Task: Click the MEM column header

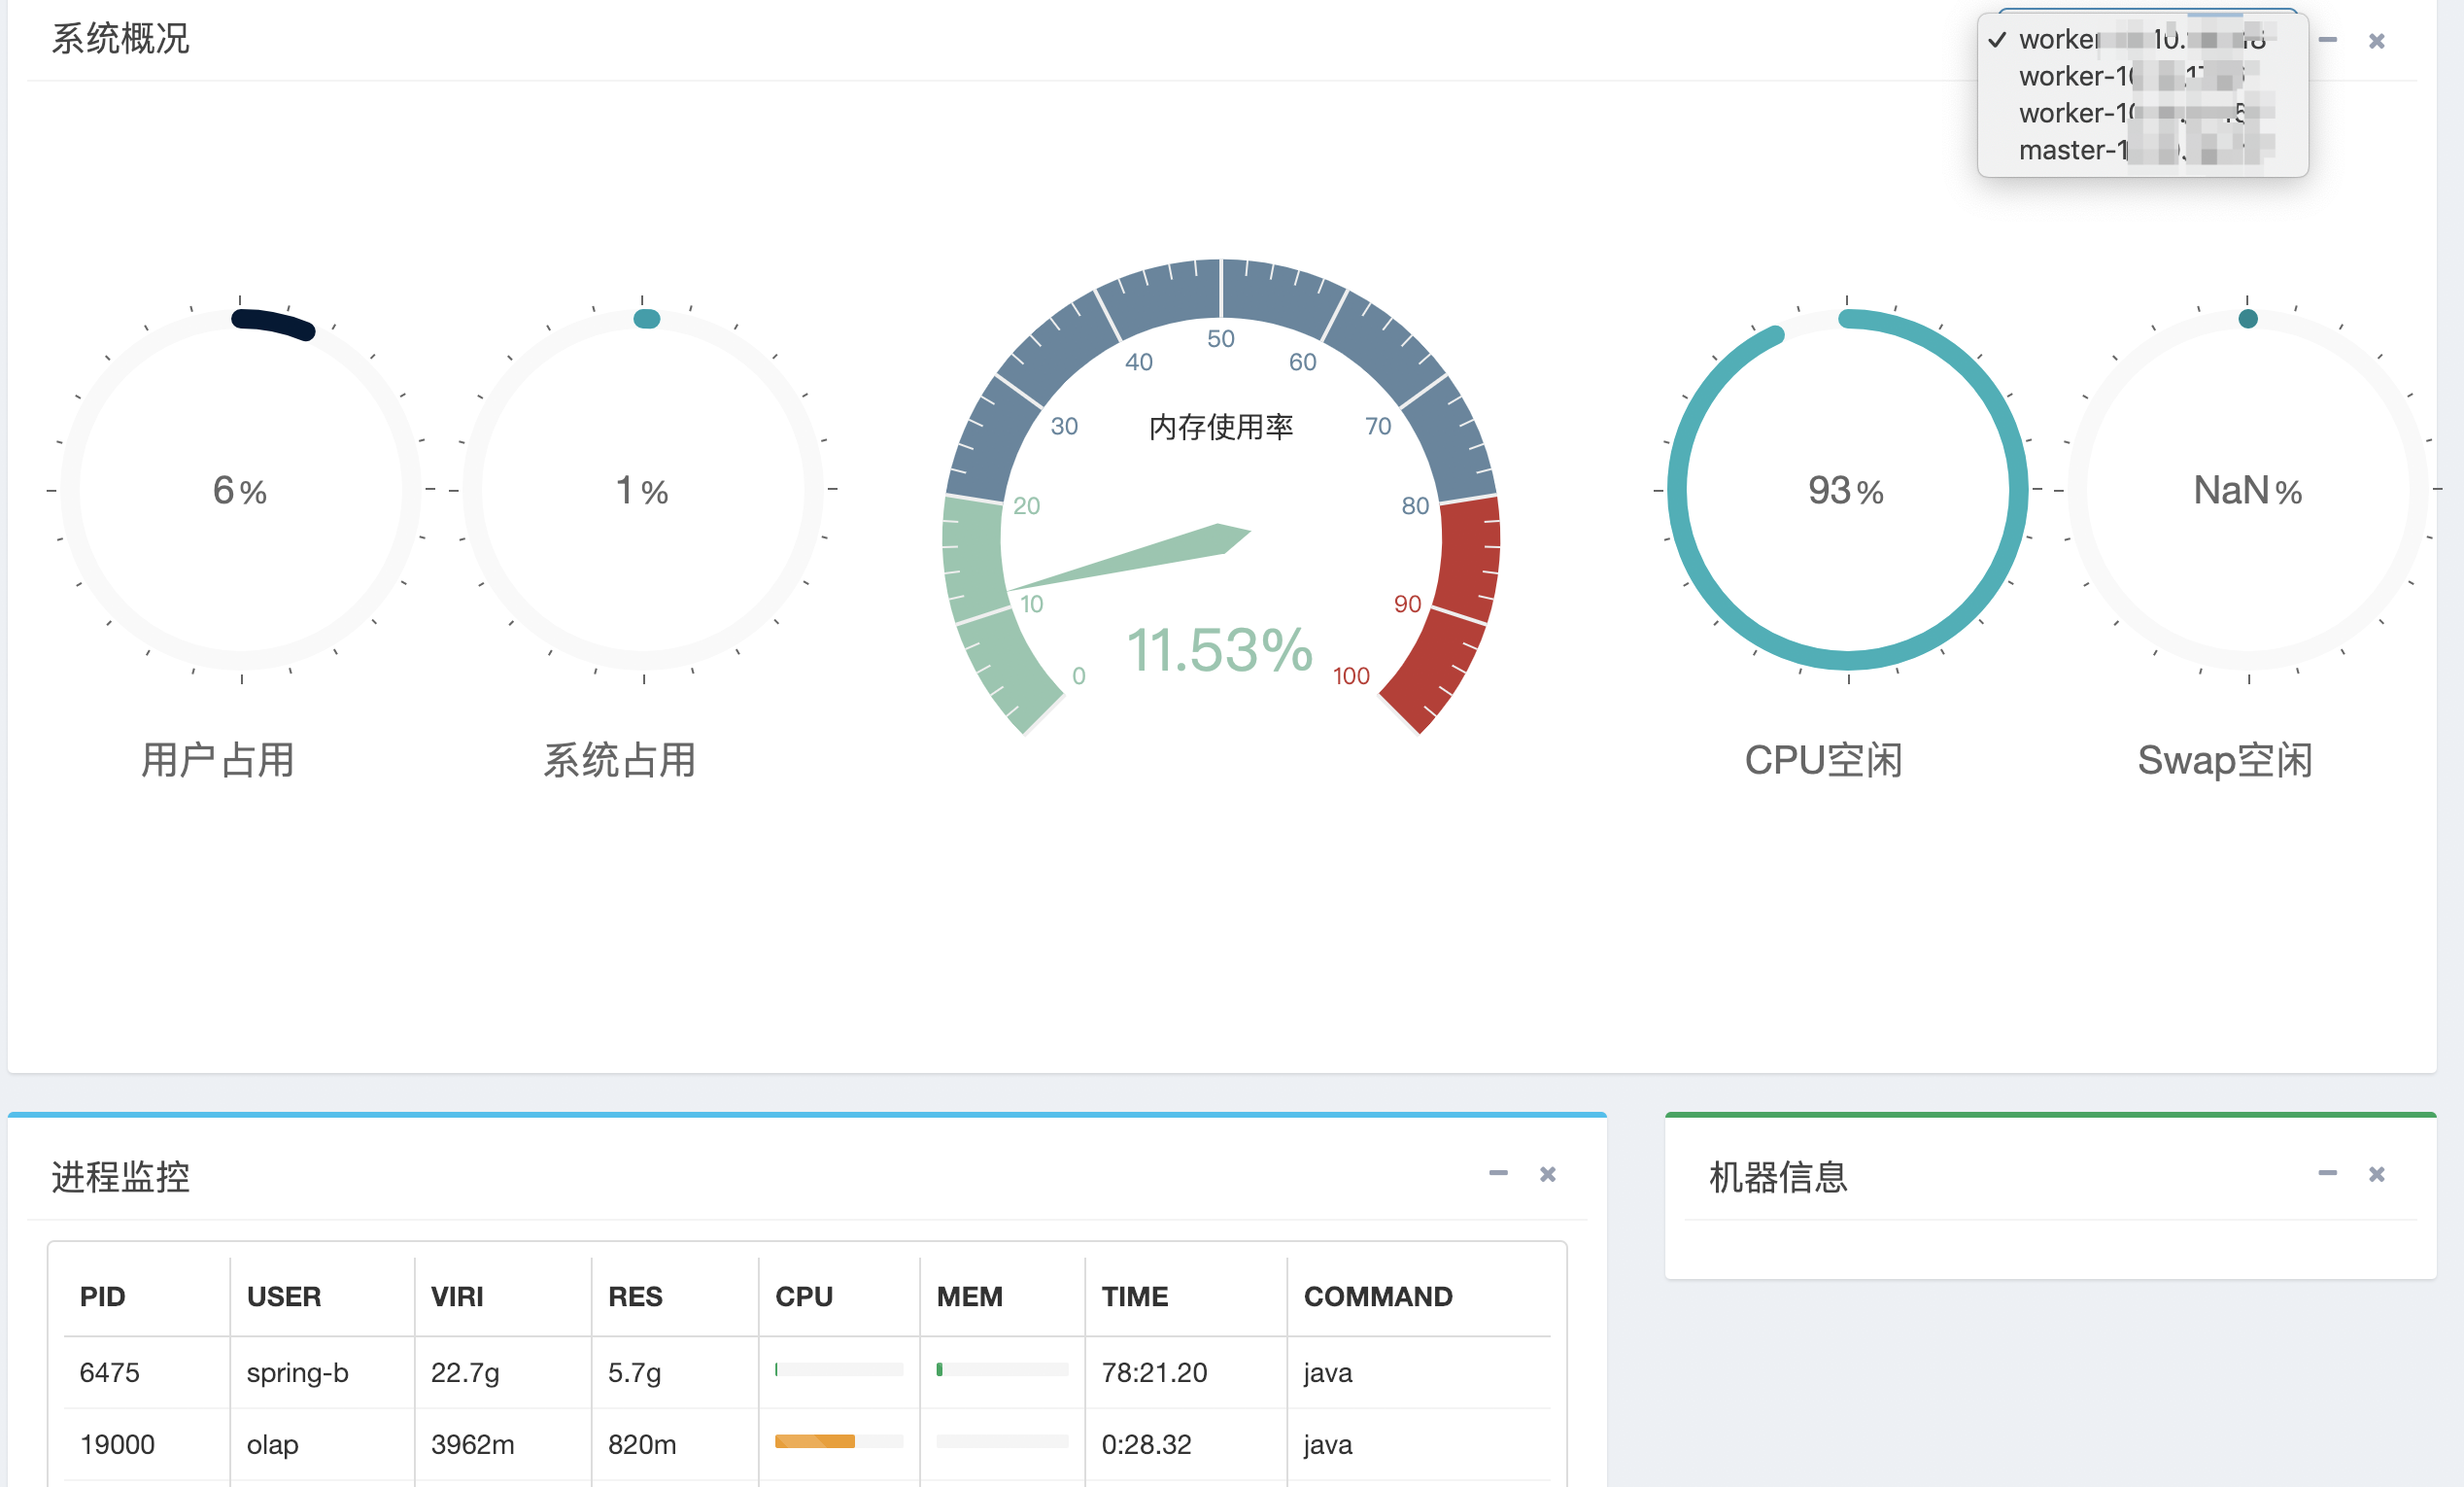Action: (968, 1296)
